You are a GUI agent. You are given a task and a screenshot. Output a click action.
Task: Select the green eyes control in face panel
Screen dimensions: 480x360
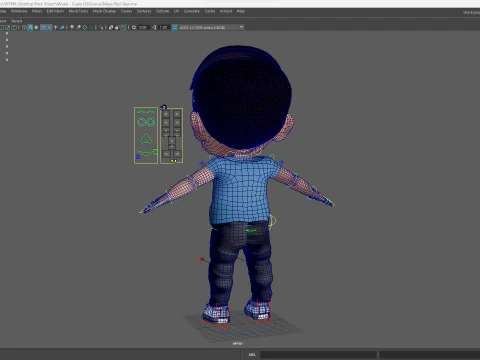tap(146, 122)
